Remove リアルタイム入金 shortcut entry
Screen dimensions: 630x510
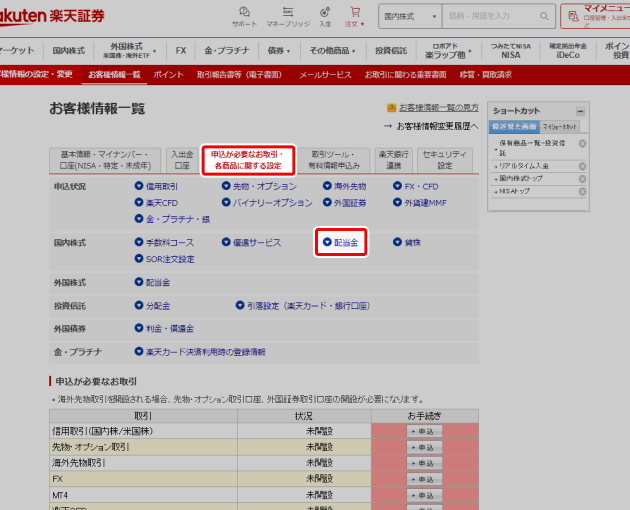point(582,166)
